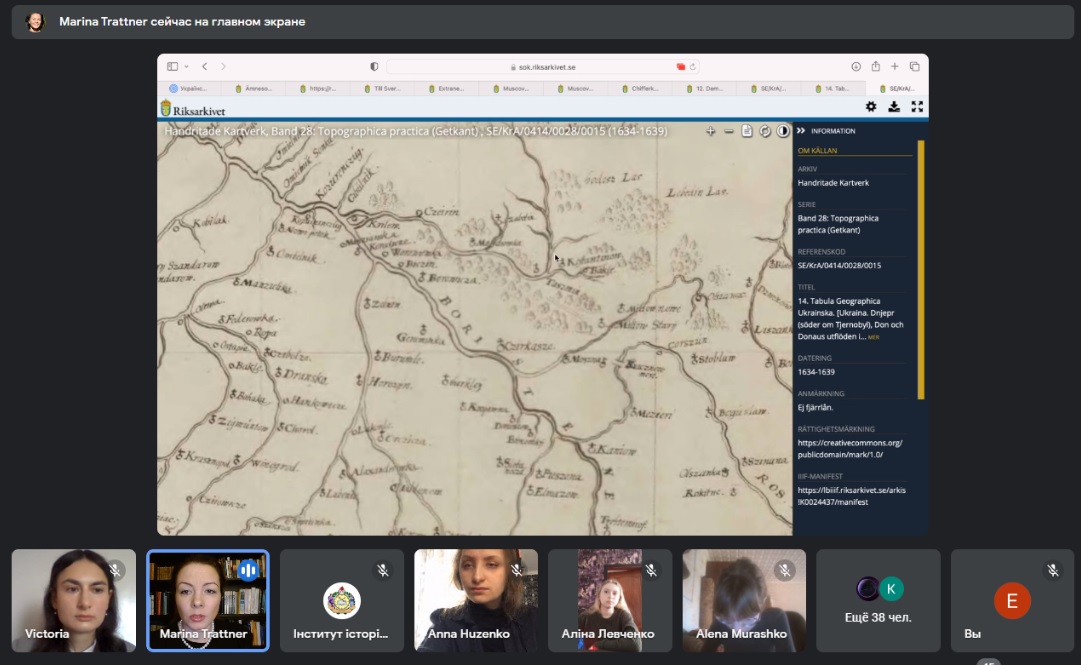The height and width of the screenshot is (665, 1081).
Task: Click the Safari share icon
Action: pos(876,66)
